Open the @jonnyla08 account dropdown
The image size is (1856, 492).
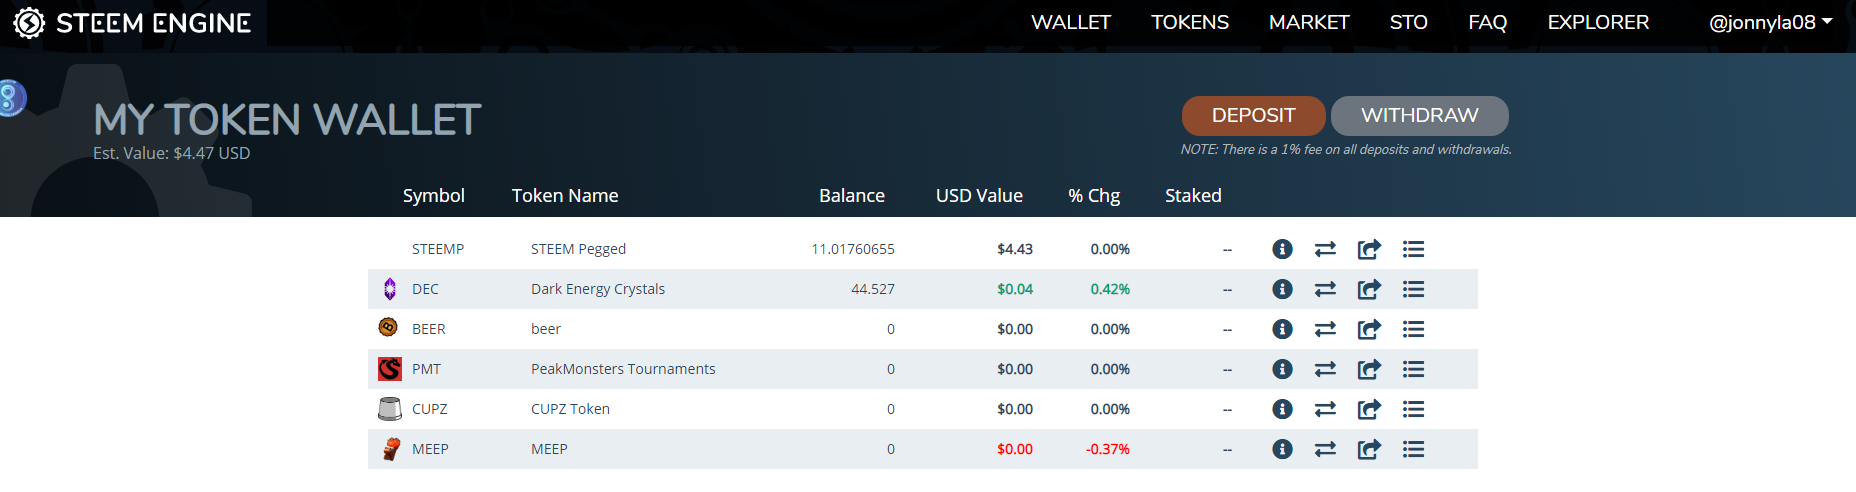click(1770, 22)
